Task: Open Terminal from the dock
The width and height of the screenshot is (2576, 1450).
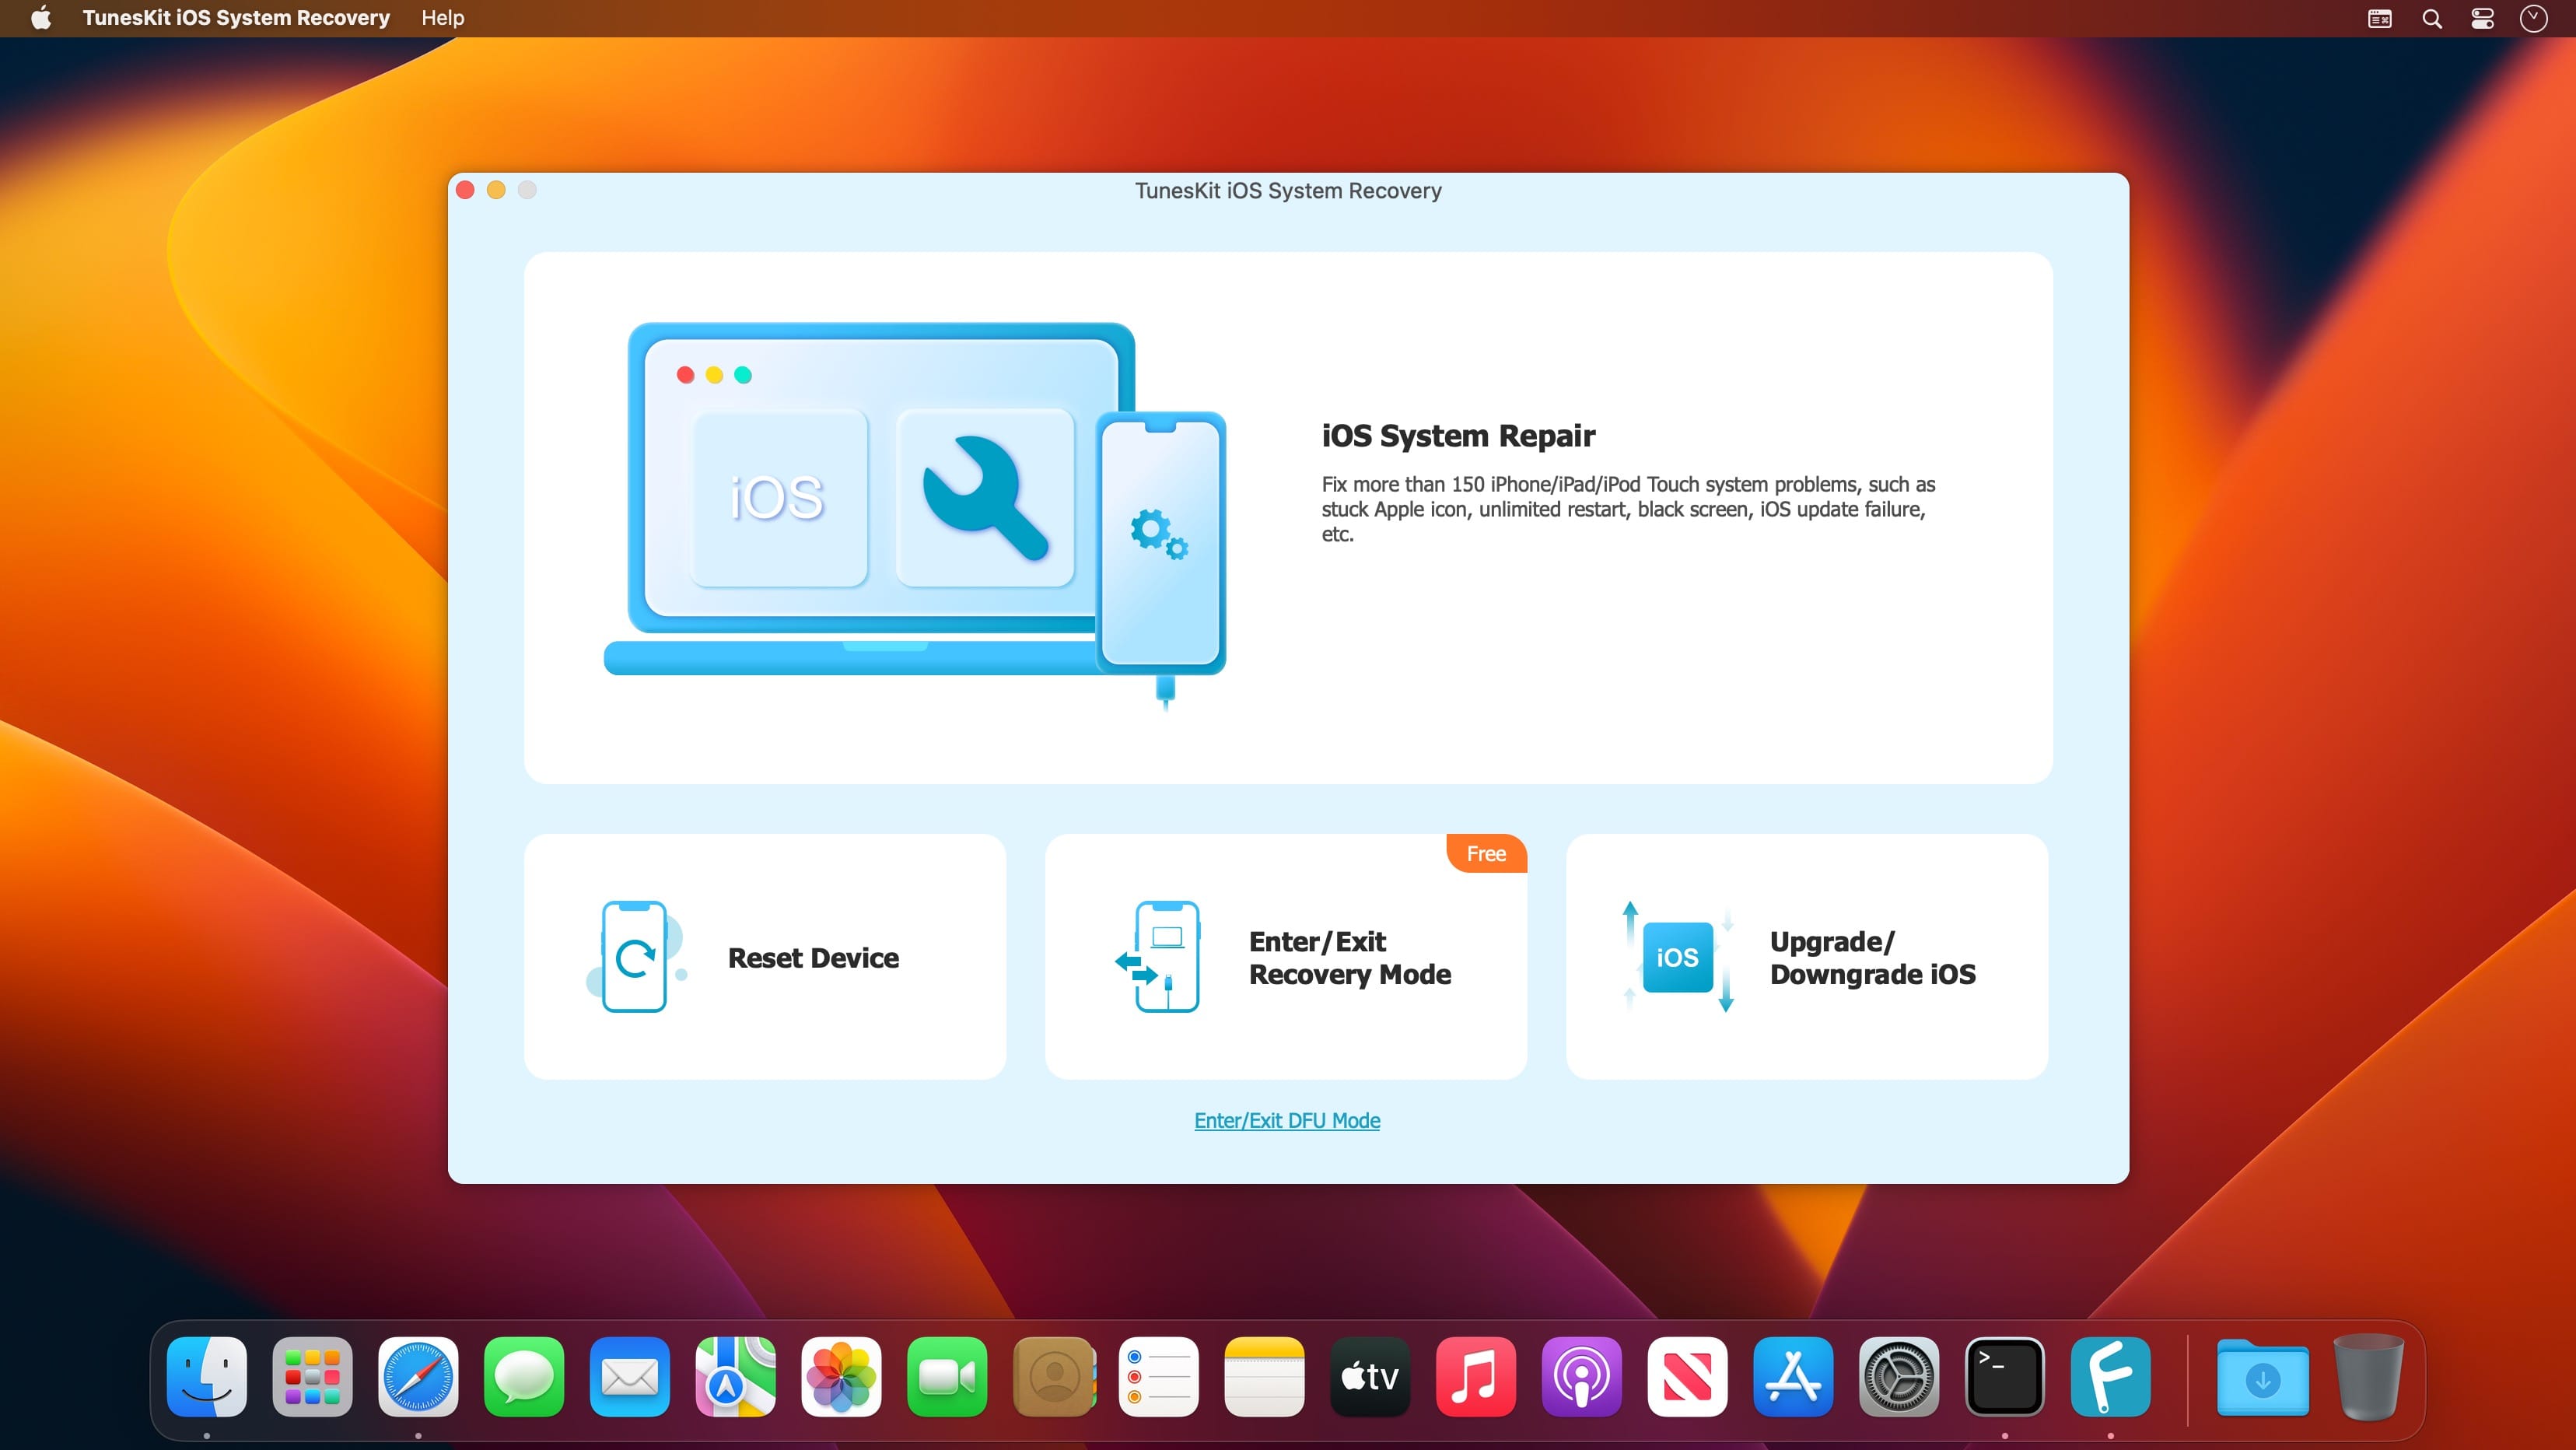Action: pos(2004,1377)
